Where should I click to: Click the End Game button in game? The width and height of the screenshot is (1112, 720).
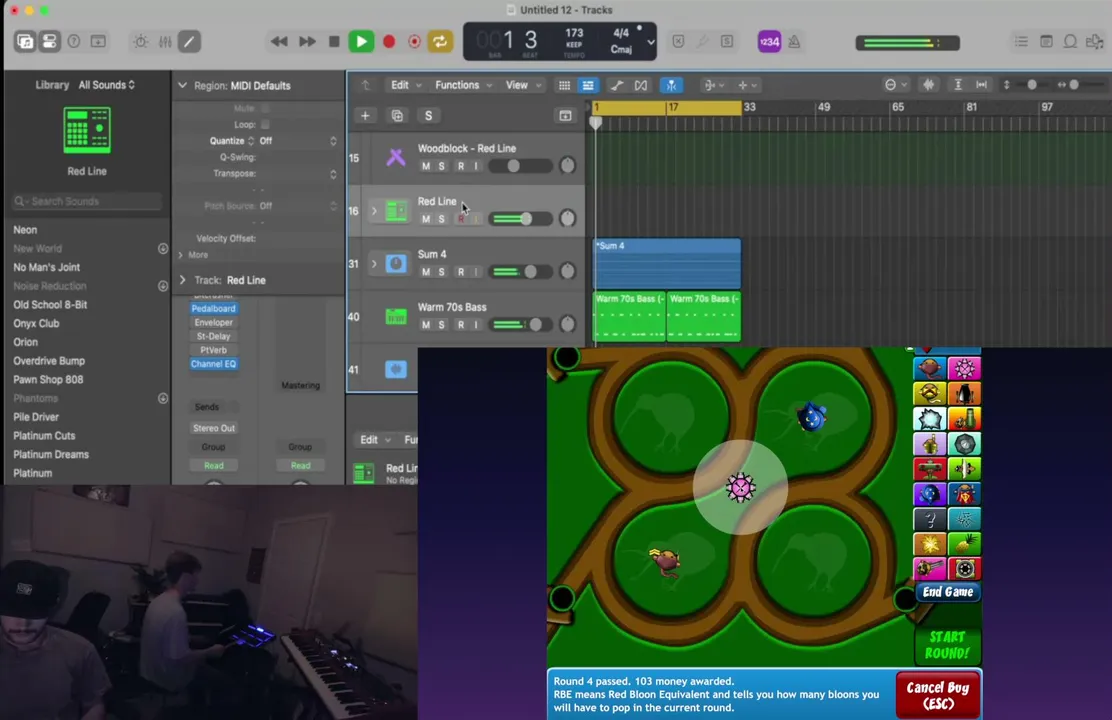point(947,592)
